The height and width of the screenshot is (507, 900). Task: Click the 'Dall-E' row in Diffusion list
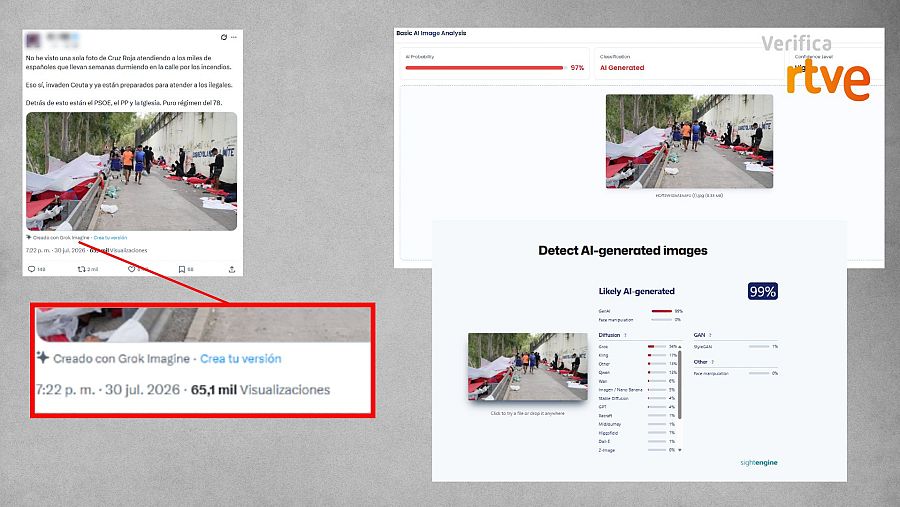click(638, 442)
